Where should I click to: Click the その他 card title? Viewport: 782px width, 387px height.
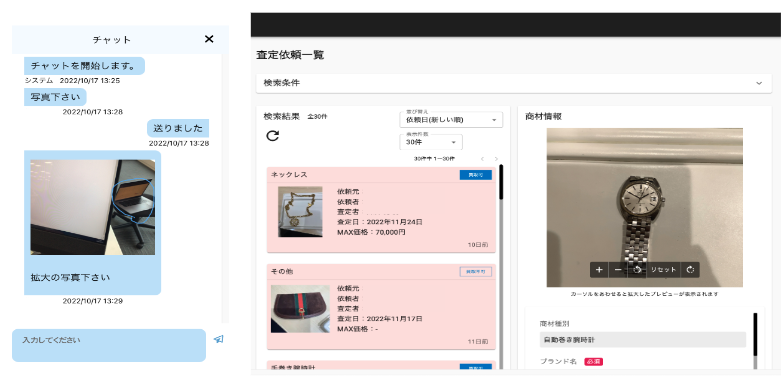282,271
